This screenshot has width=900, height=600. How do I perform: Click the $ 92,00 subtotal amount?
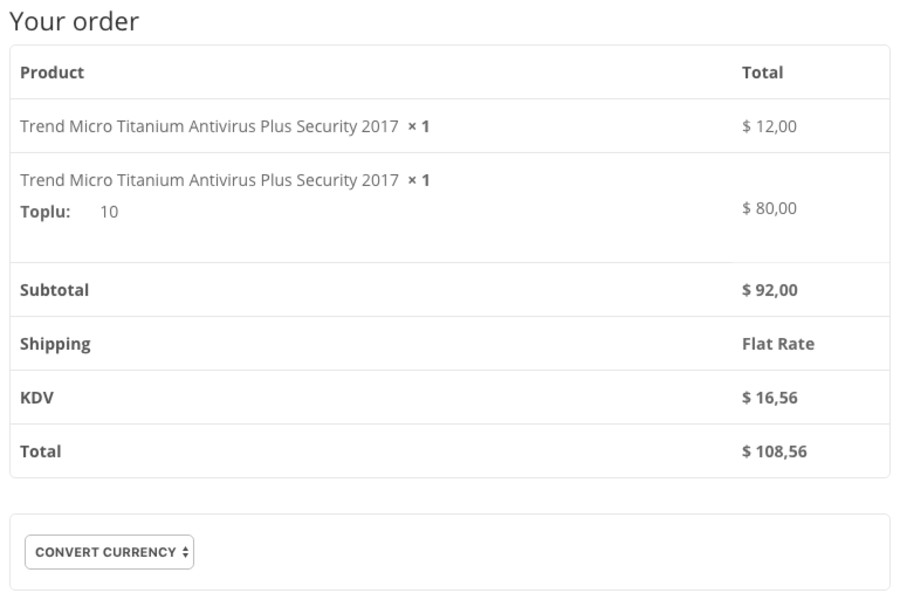[769, 290]
